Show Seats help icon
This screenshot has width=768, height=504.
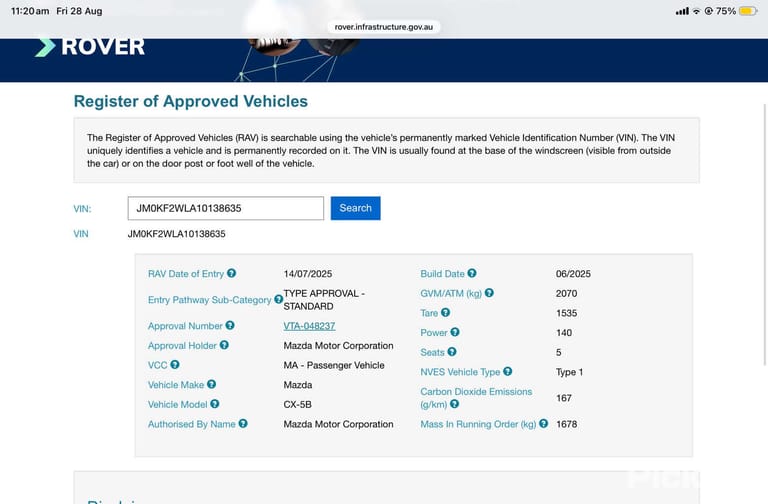point(452,352)
